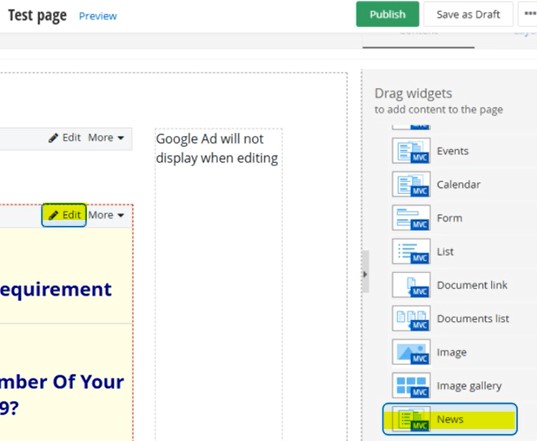Click the Drag widgets heading
This screenshot has width=537, height=441.
coord(413,93)
